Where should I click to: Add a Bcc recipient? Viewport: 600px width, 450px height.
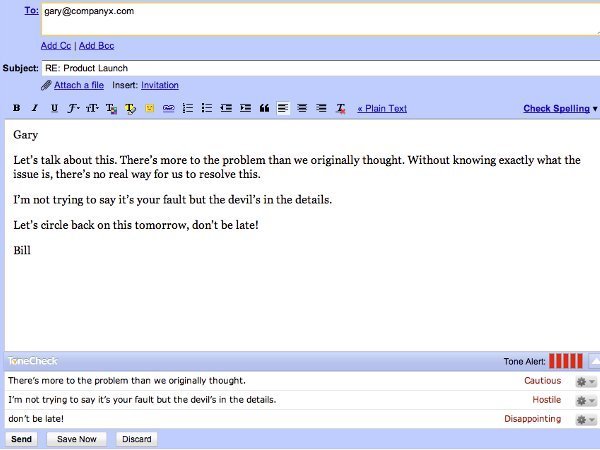96,46
